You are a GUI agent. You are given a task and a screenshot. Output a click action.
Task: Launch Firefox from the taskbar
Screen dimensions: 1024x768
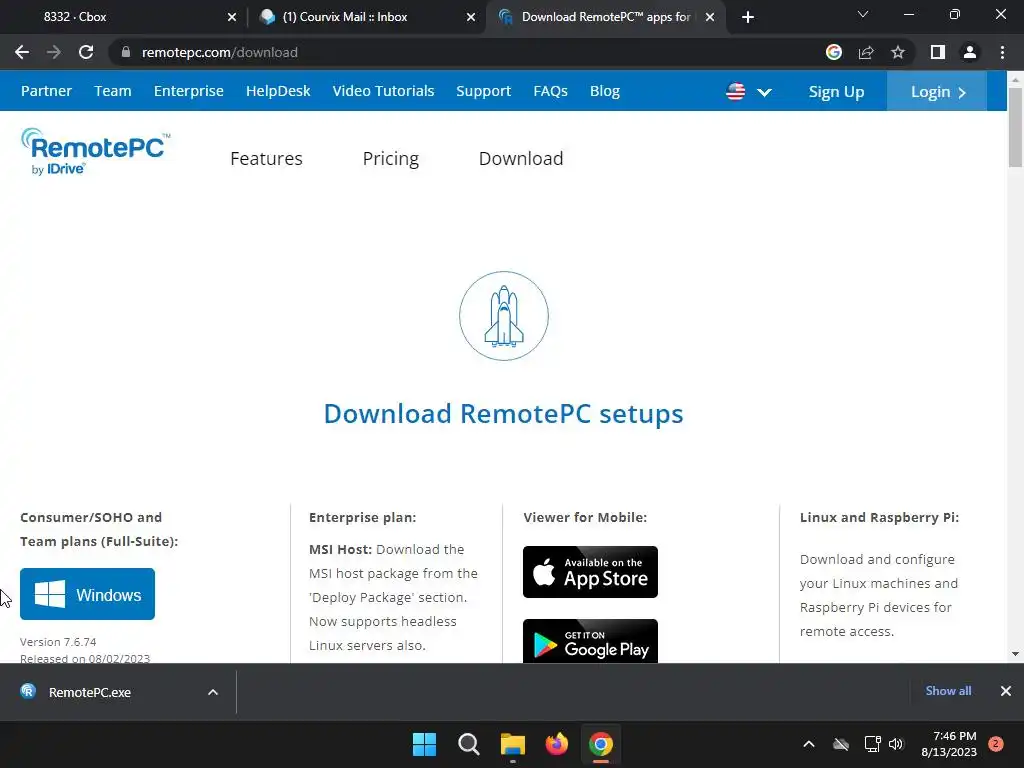click(x=556, y=744)
